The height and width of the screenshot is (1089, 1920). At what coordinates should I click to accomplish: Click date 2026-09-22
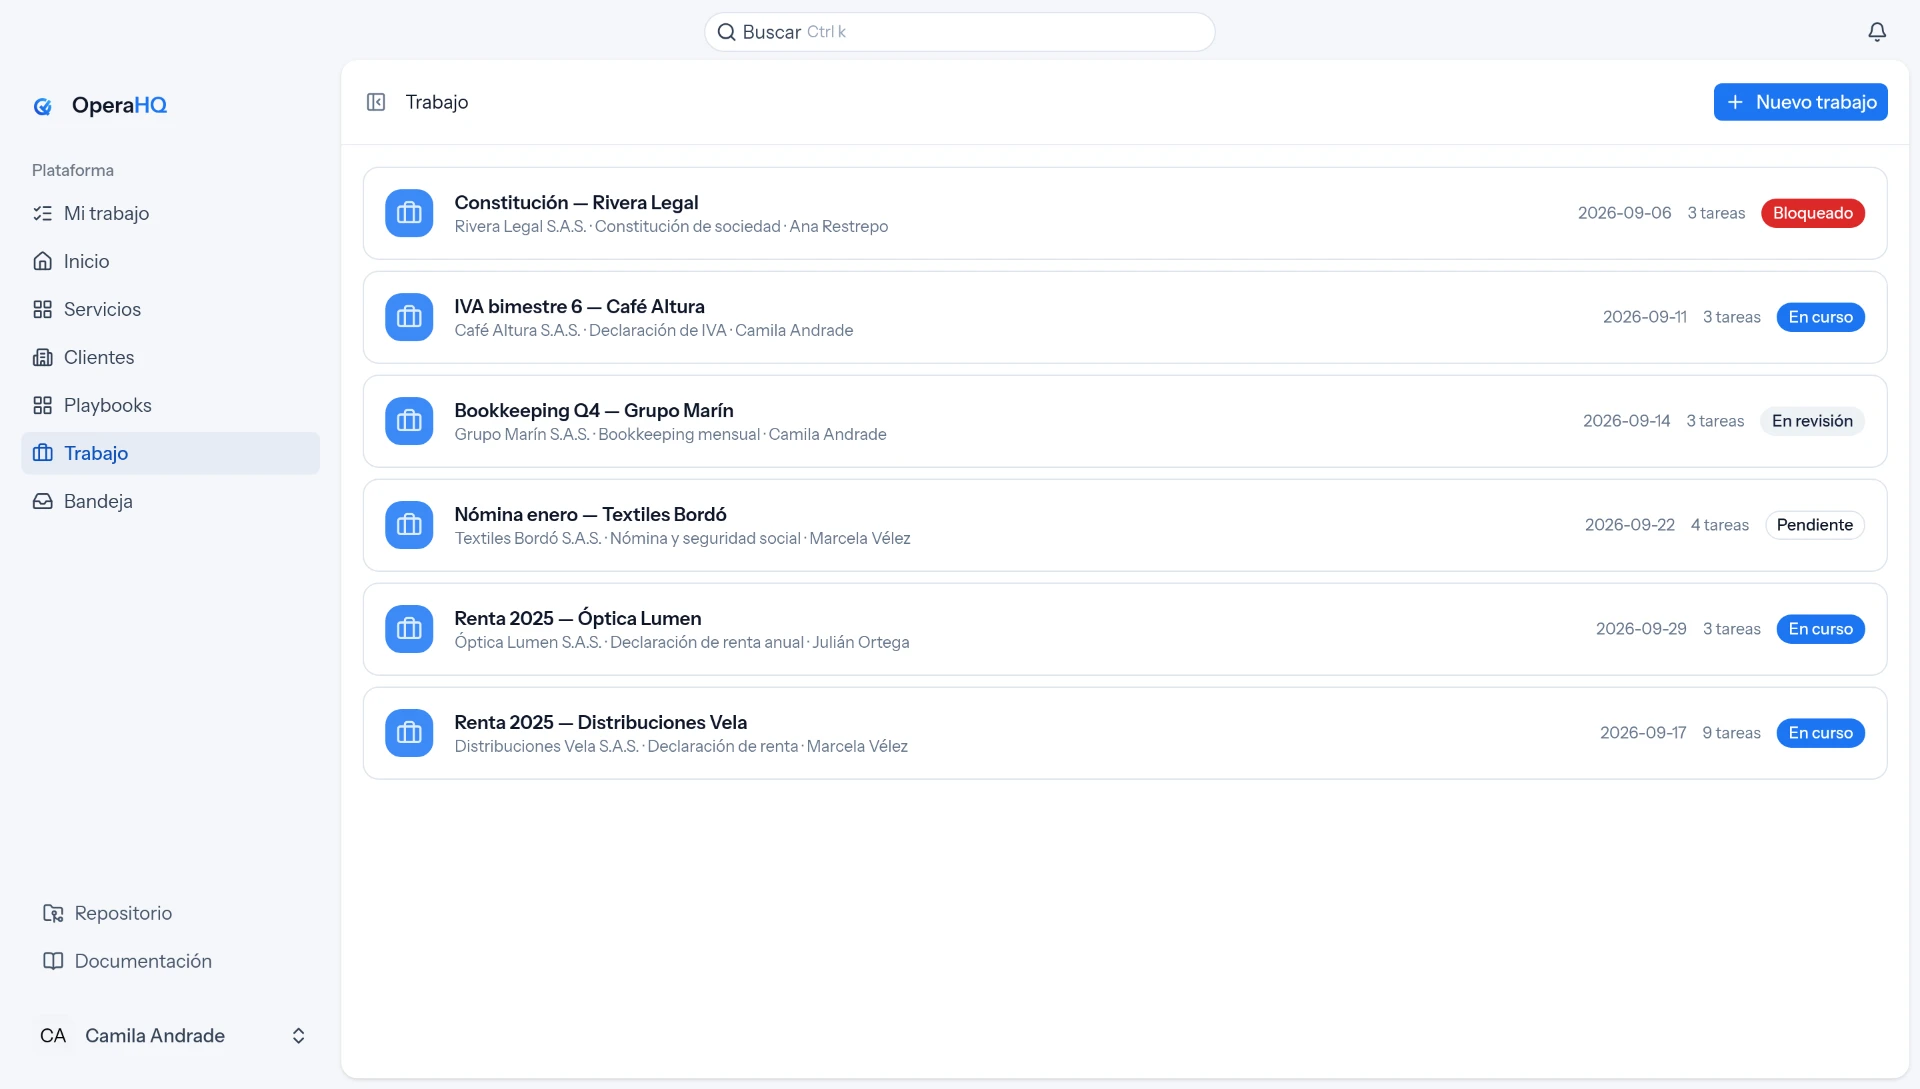pyautogui.click(x=1629, y=525)
